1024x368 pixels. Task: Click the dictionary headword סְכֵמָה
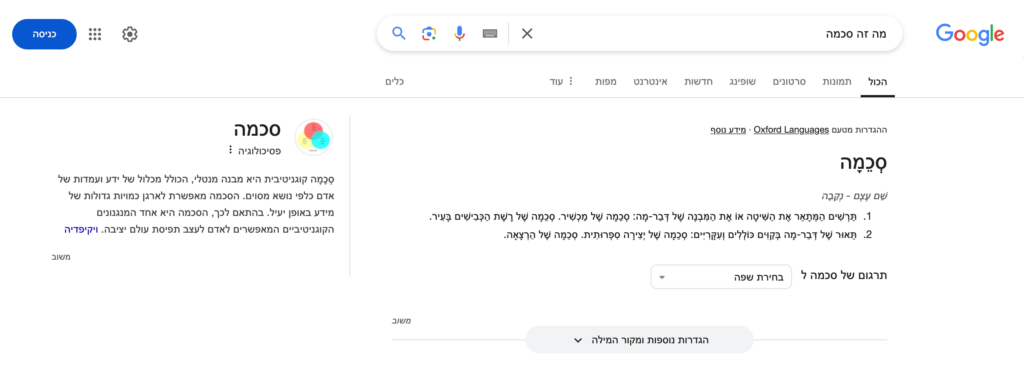coord(863,163)
